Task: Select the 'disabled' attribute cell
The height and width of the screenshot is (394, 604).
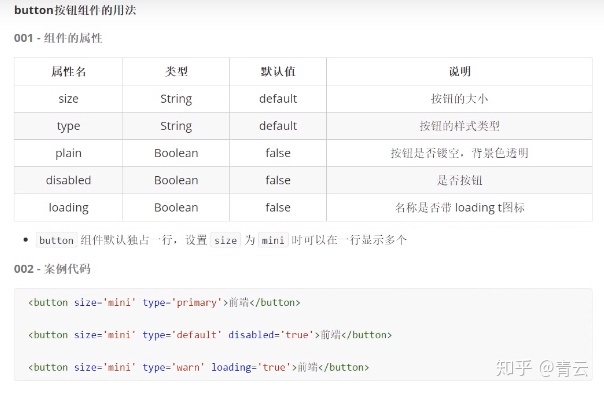Action: (x=69, y=180)
